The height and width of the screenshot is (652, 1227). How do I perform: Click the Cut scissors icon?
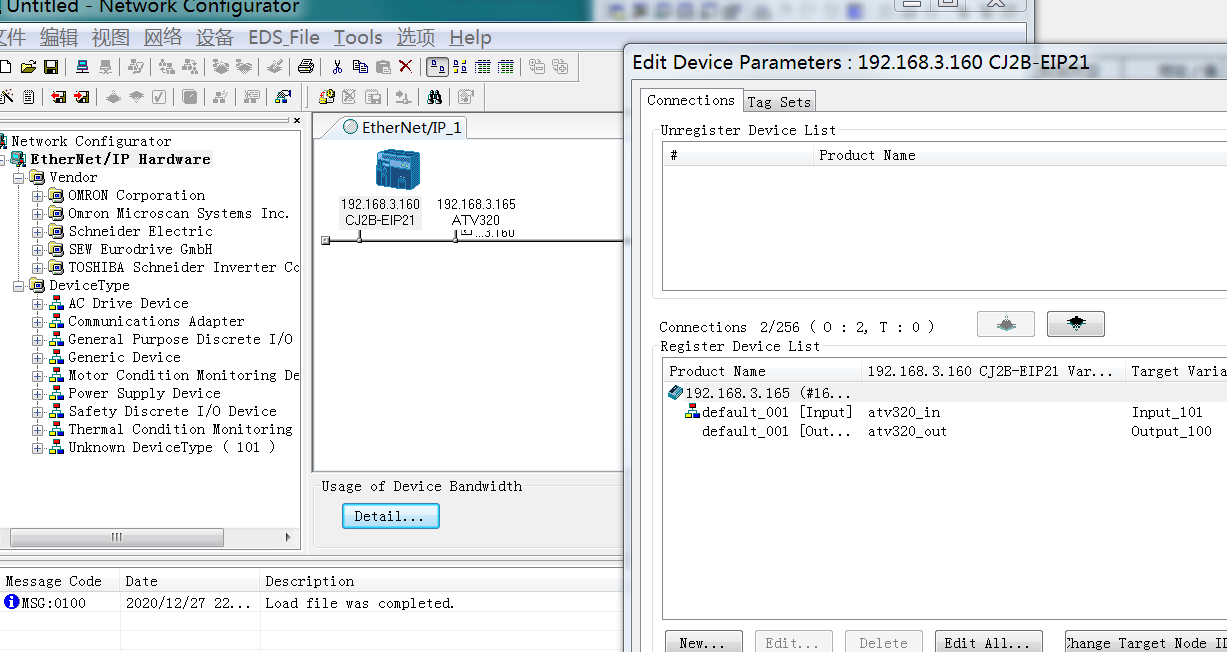(x=337, y=67)
